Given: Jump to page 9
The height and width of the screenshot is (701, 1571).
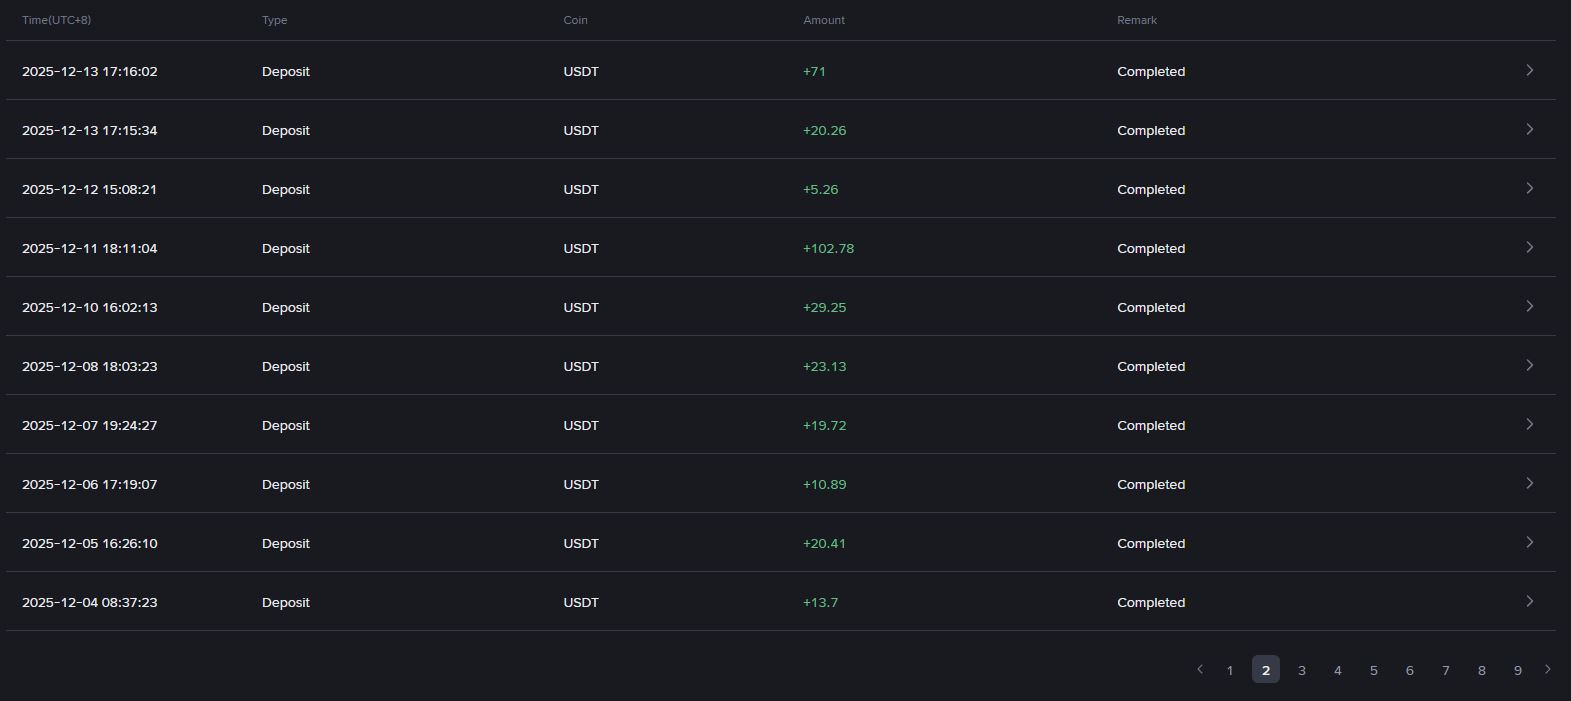Looking at the screenshot, I should (x=1518, y=670).
